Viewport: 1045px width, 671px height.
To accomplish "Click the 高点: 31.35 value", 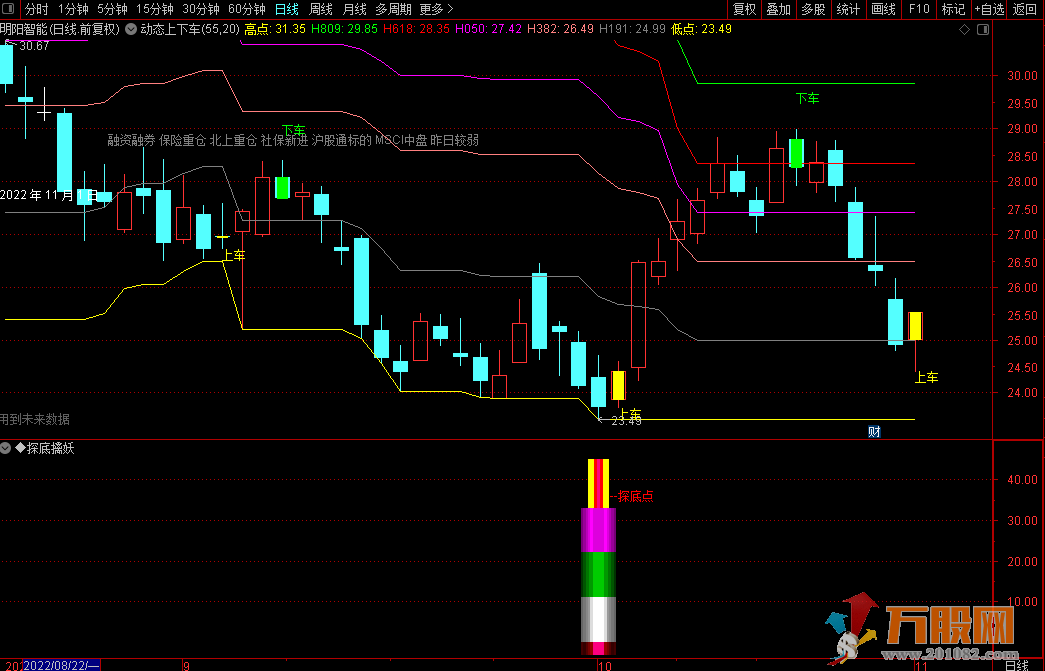I will [275, 29].
